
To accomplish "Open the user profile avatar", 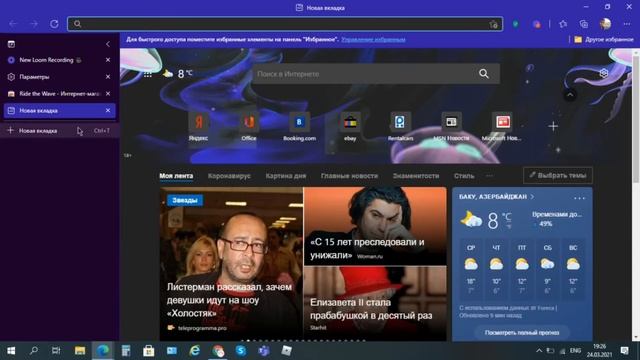I will click(605, 24).
